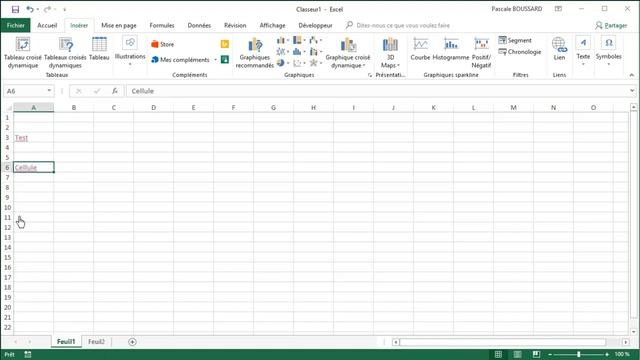This screenshot has height=360, width=640.
Task: Click the formula bar showing Cellule
Action: coord(378,91)
